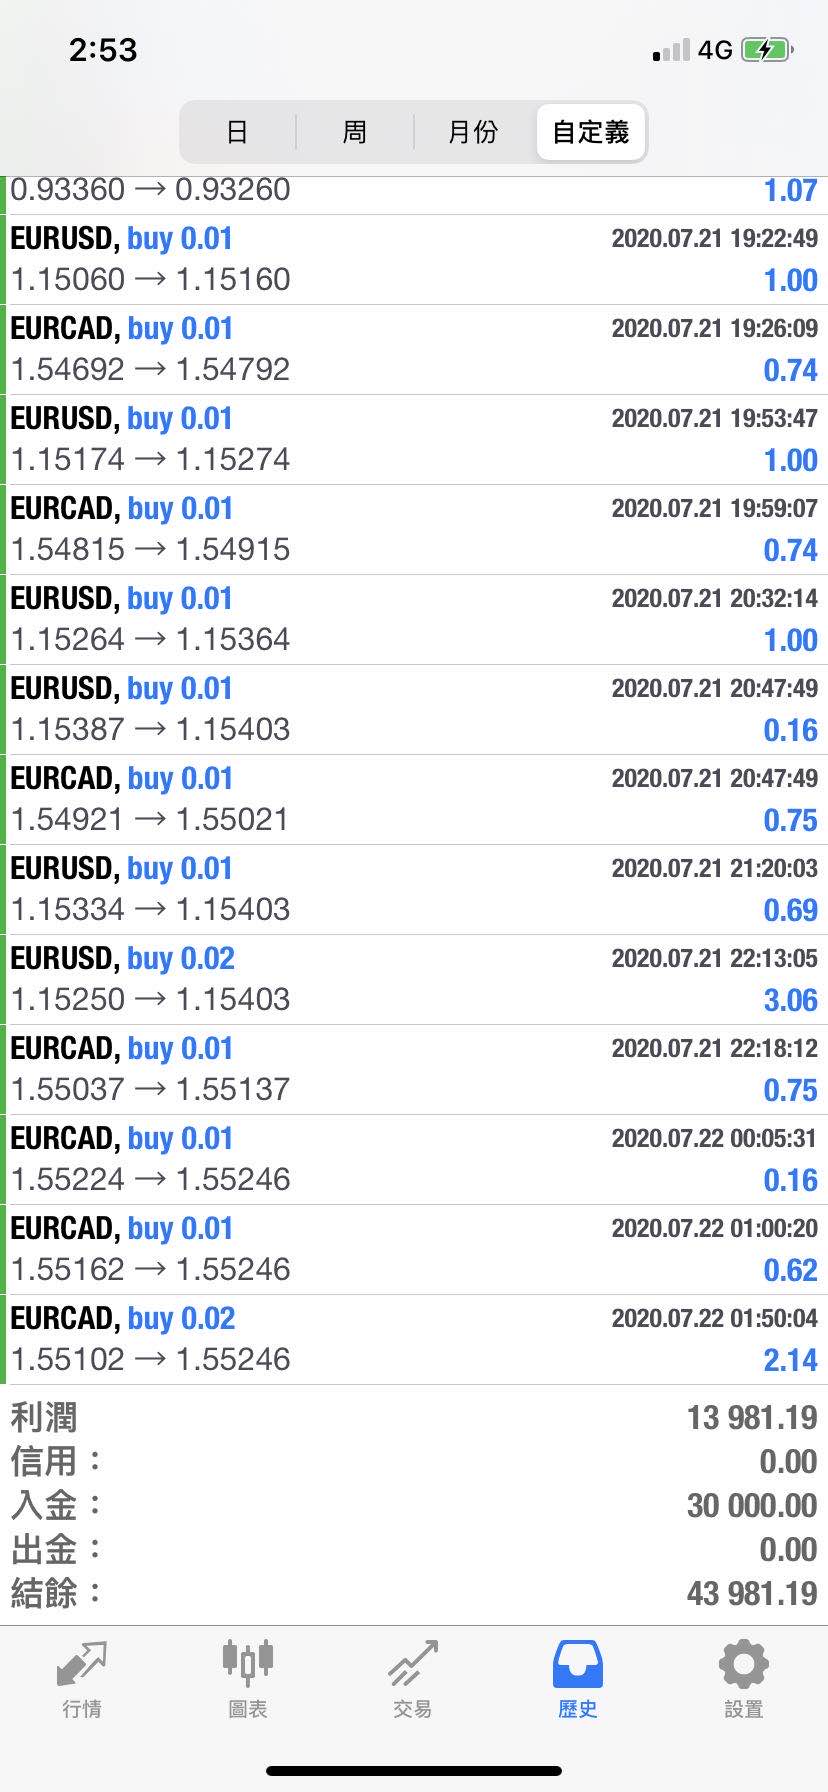Viewport: 828px width, 1792px height.
Task: Tap the battery charging icon
Action: tap(767, 50)
